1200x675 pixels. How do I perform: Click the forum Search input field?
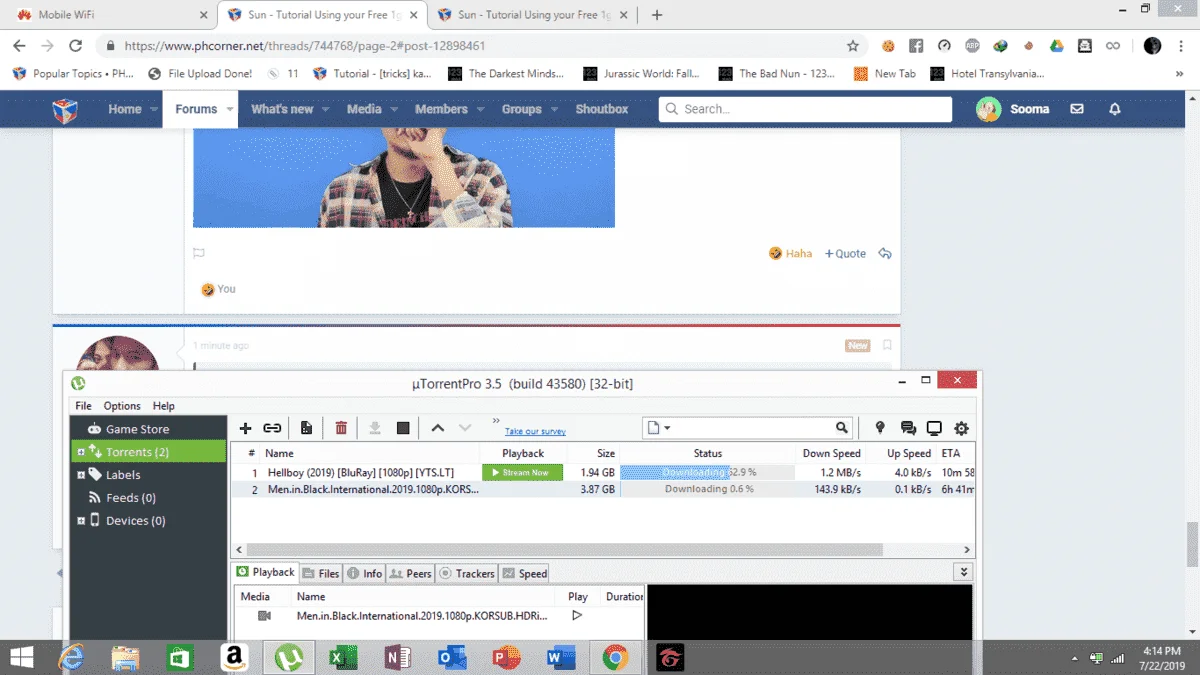pos(805,109)
